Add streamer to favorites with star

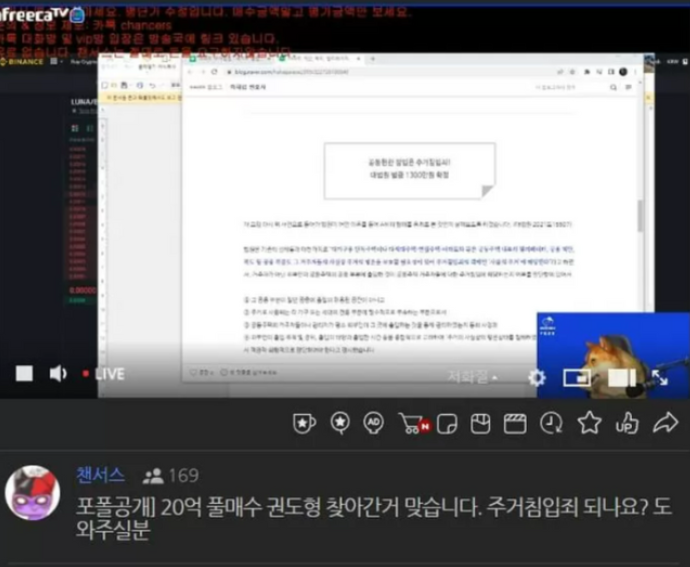click(589, 423)
